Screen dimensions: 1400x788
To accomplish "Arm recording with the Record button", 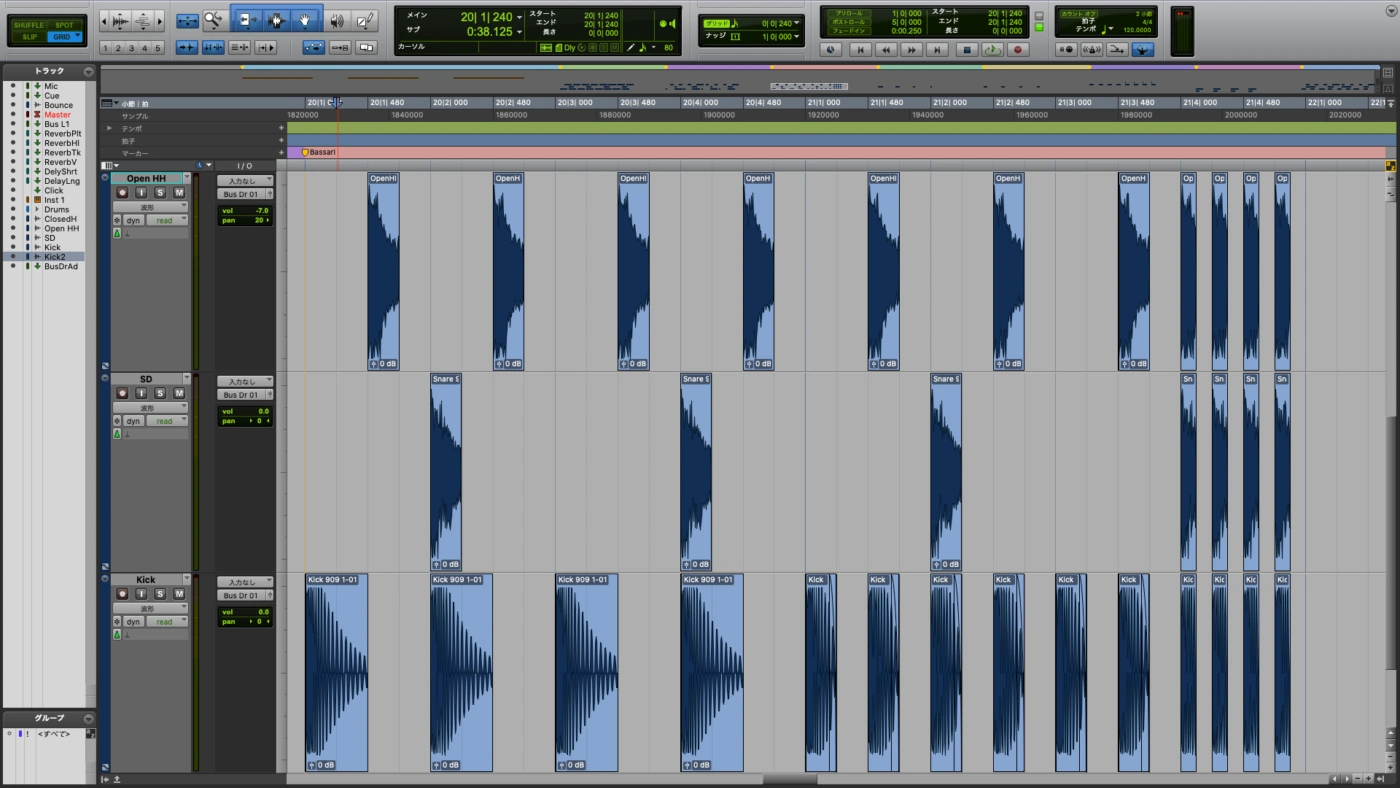I will [x=1018, y=49].
